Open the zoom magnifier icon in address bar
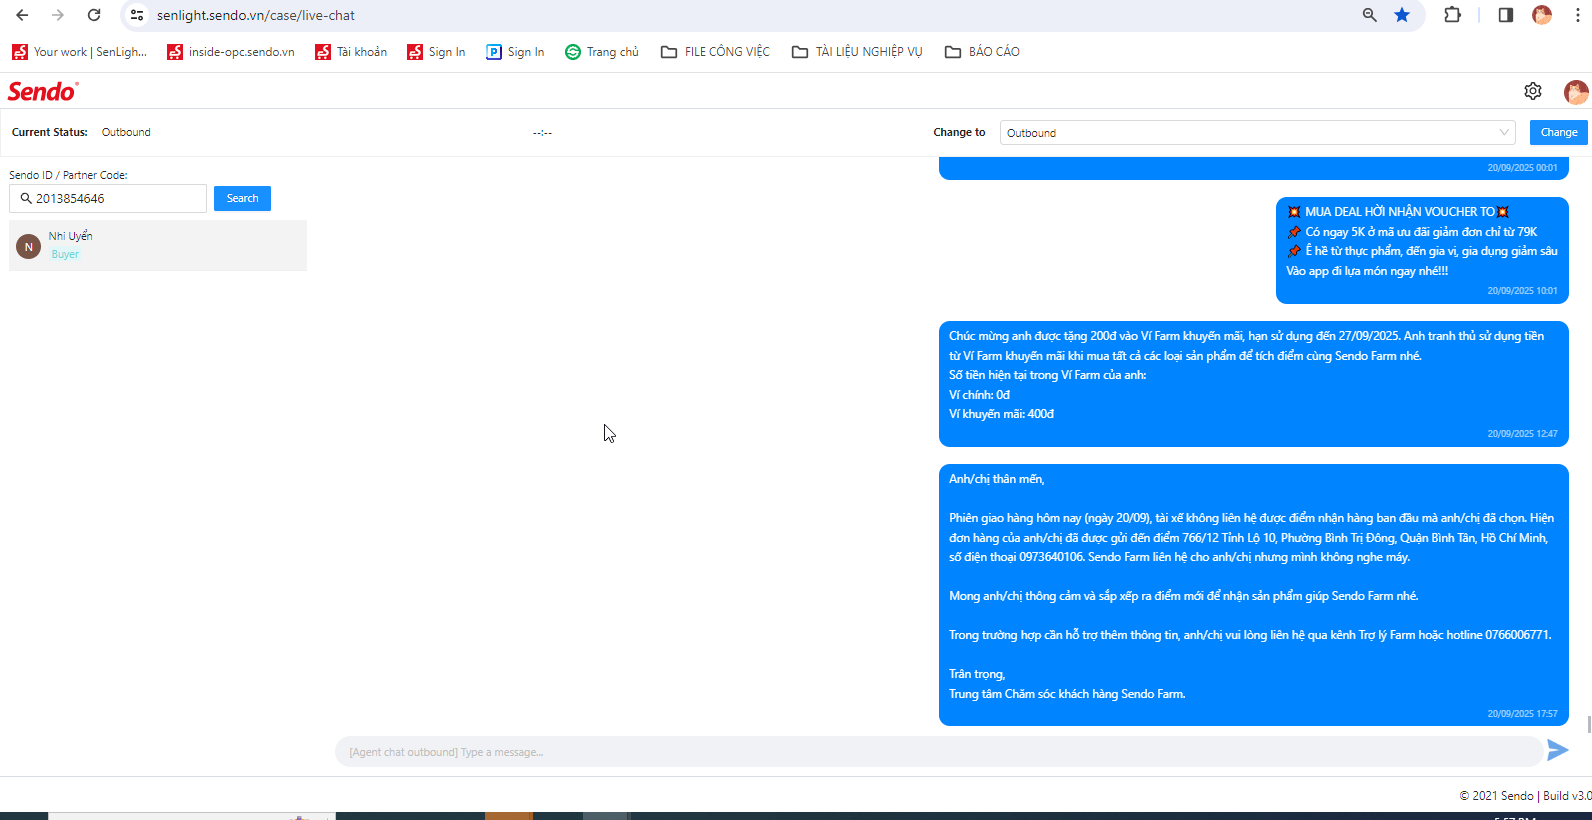Screen dimensions: 1592x820 pos(1370,15)
